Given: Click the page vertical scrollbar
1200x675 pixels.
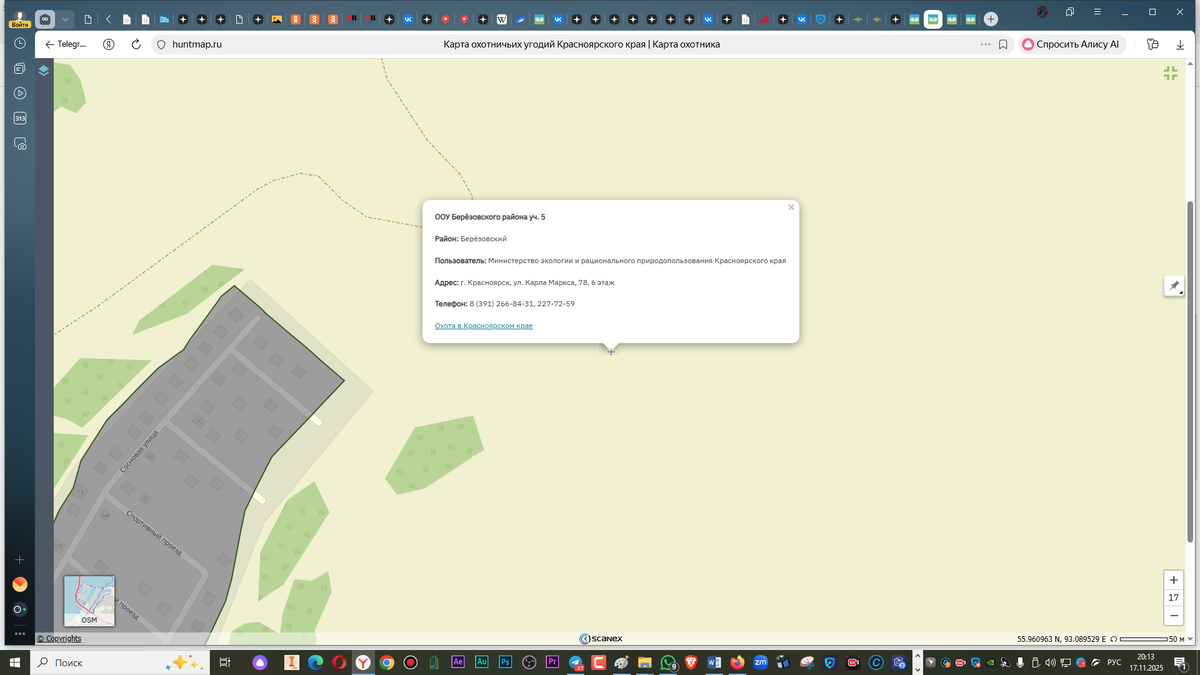Looking at the screenshot, I should pos(1189,372).
